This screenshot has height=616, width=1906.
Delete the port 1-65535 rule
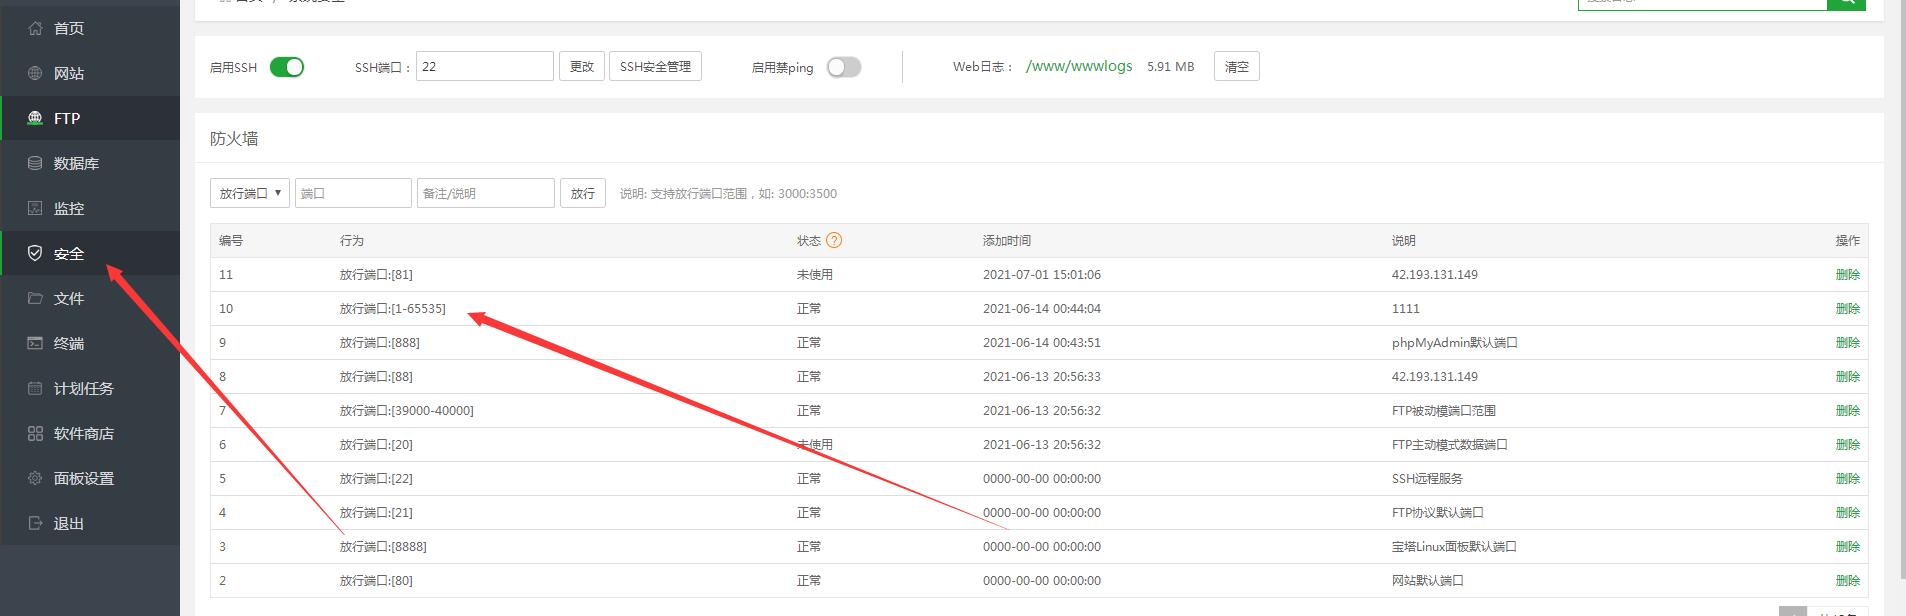[1847, 309]
